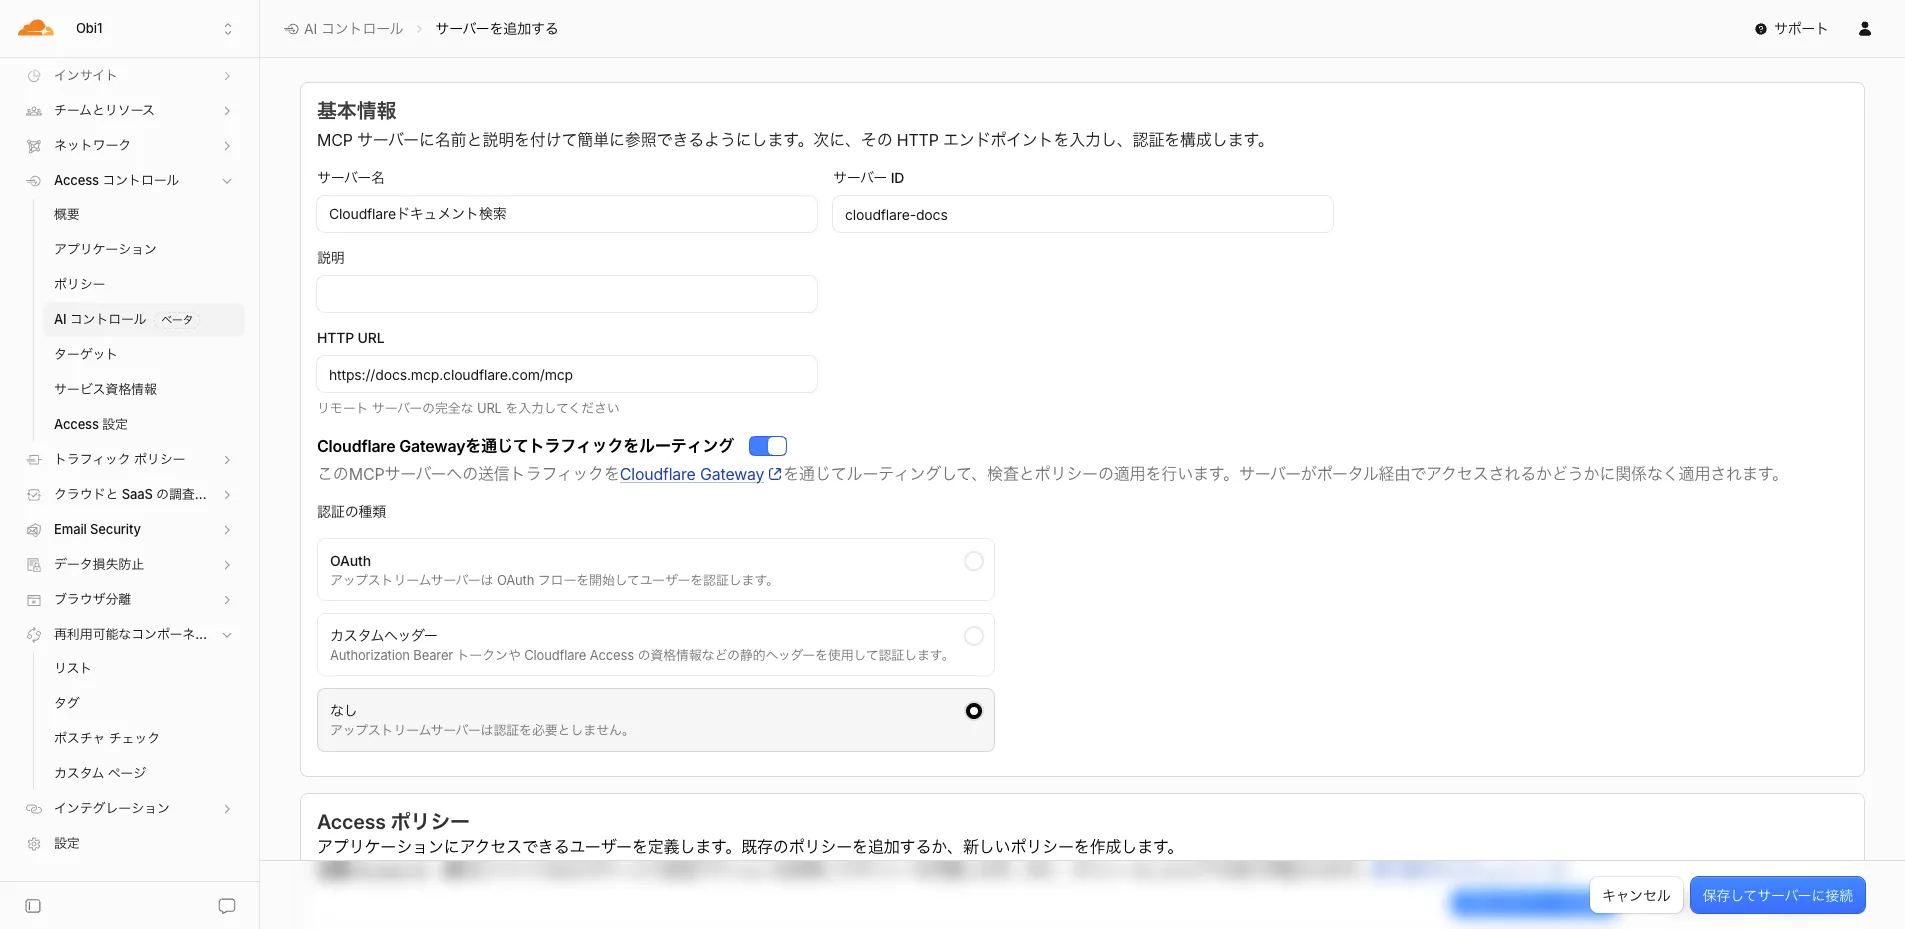Expand the チームとリソース section chevron
This screenshot has height=929, width=1905.
pyautogui.click(x=227, y=111)
